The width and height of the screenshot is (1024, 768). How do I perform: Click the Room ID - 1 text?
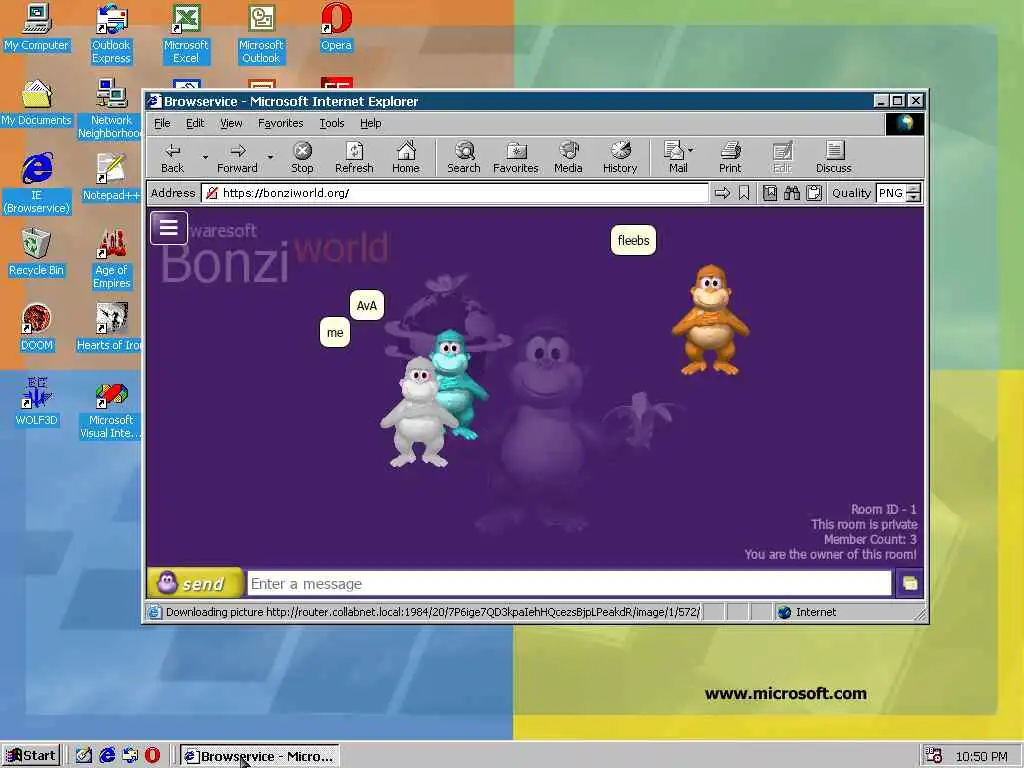tap(884, 509)
